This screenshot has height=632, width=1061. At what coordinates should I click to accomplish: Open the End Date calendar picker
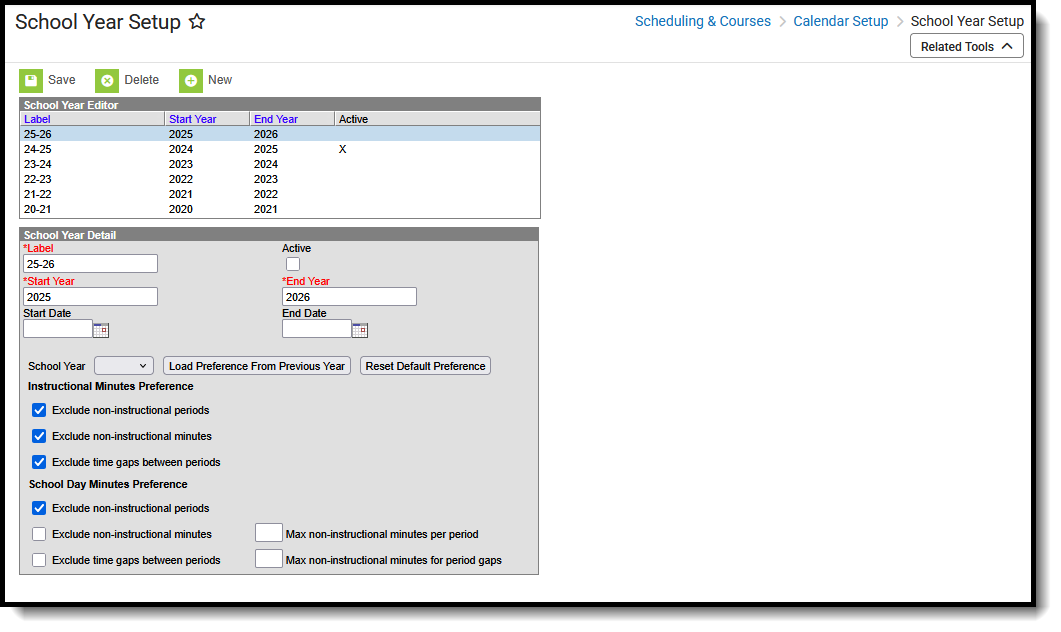[360, 330]
